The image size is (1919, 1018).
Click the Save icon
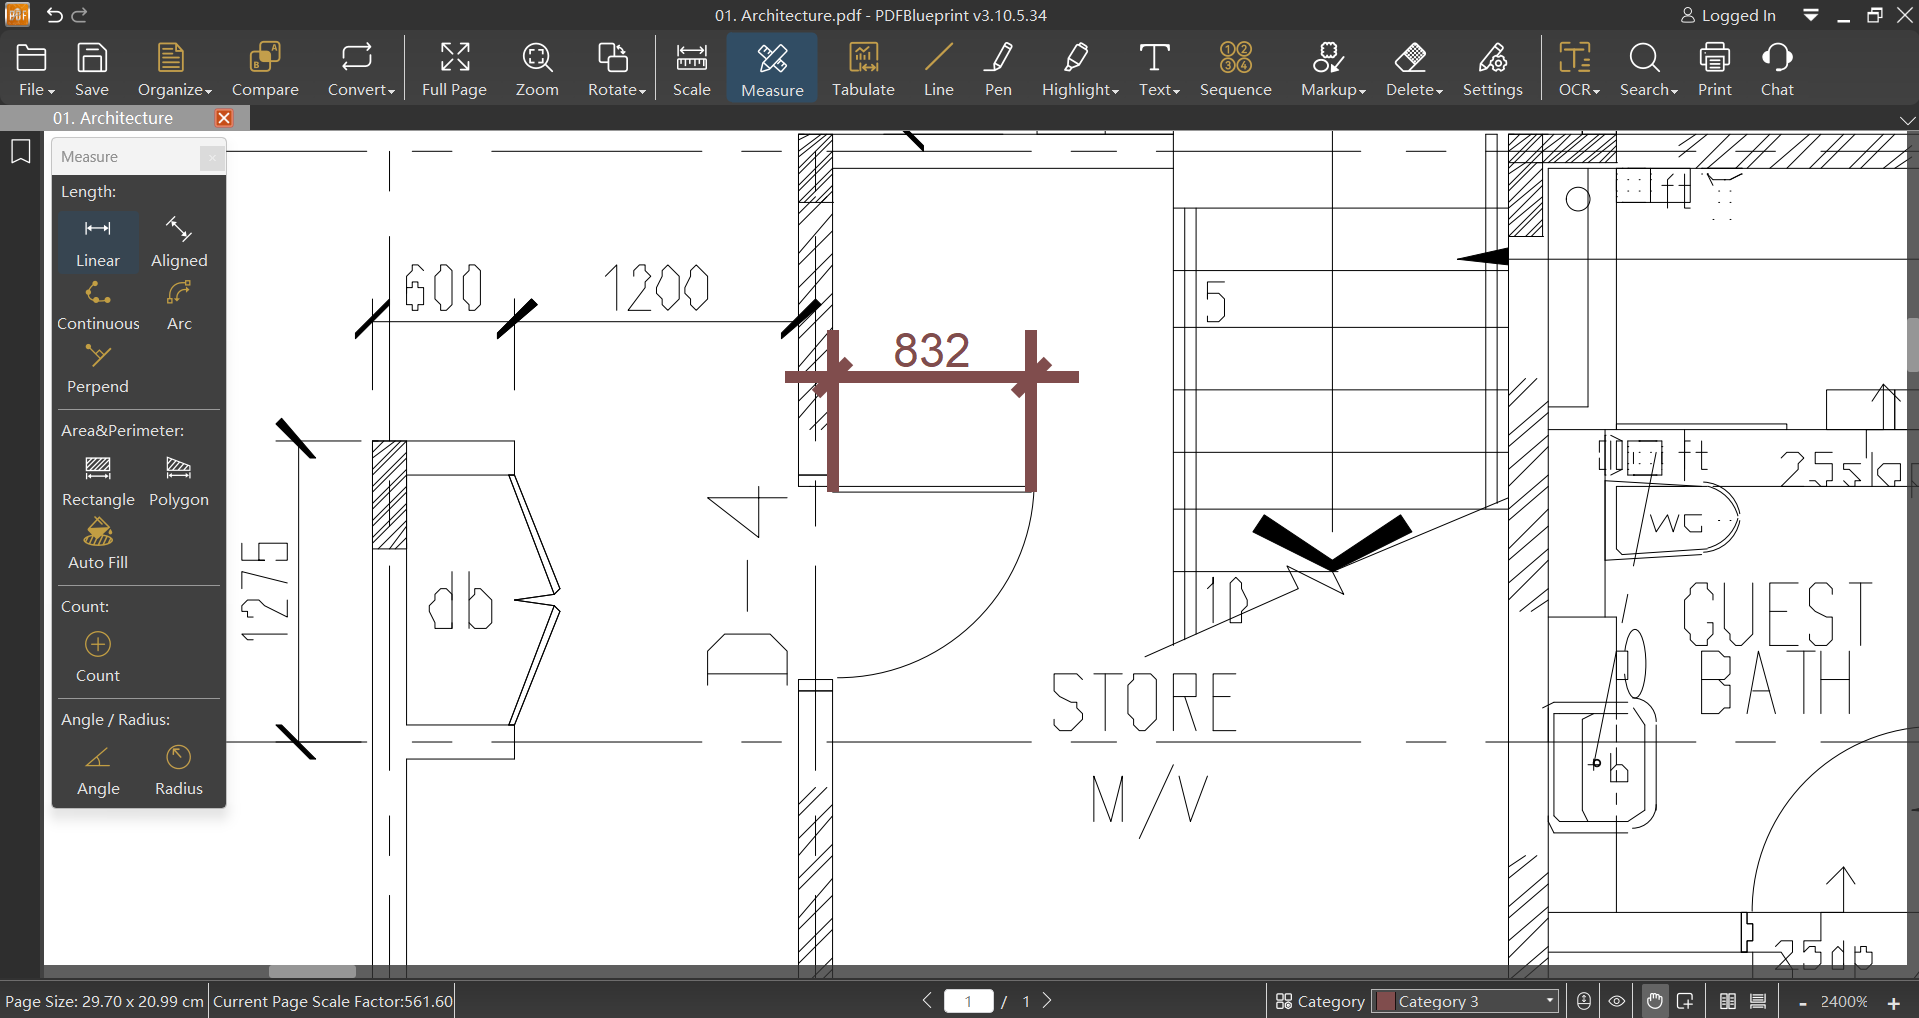(92, 69)
